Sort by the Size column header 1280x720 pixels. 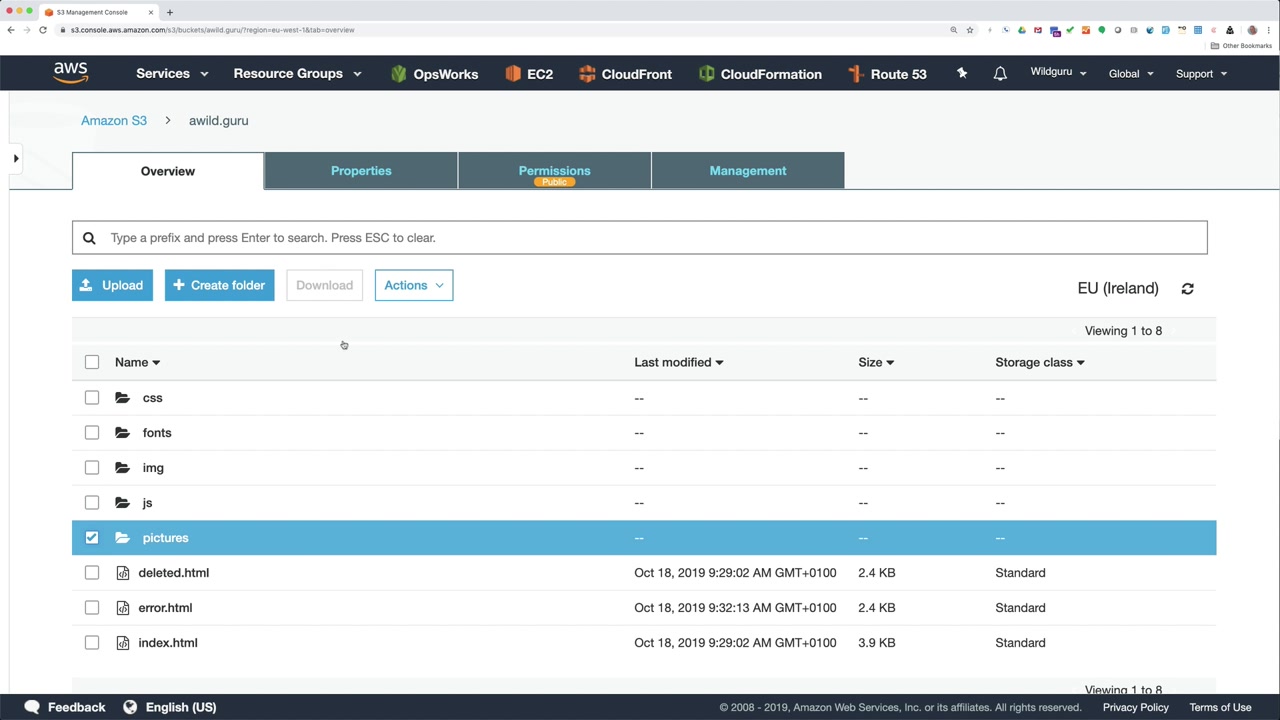876,362
